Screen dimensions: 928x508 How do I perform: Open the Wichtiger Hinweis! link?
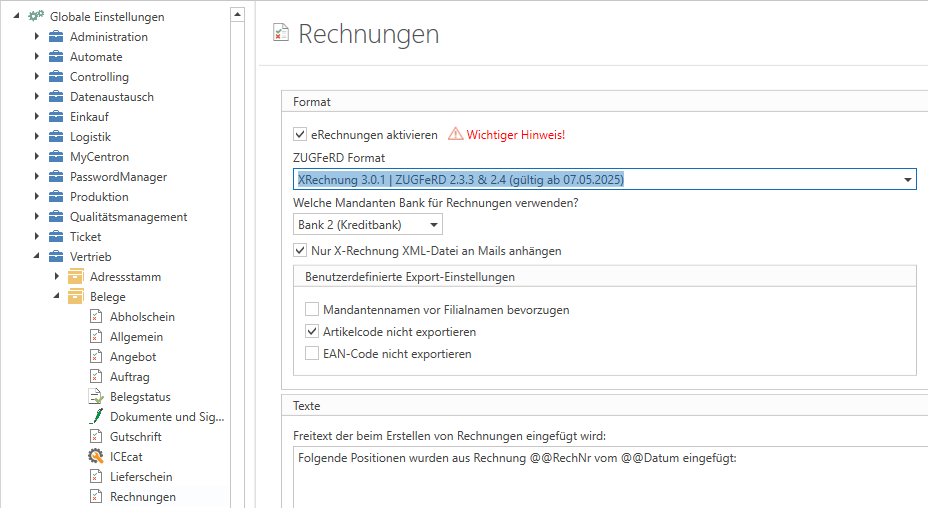coord(516,134)
